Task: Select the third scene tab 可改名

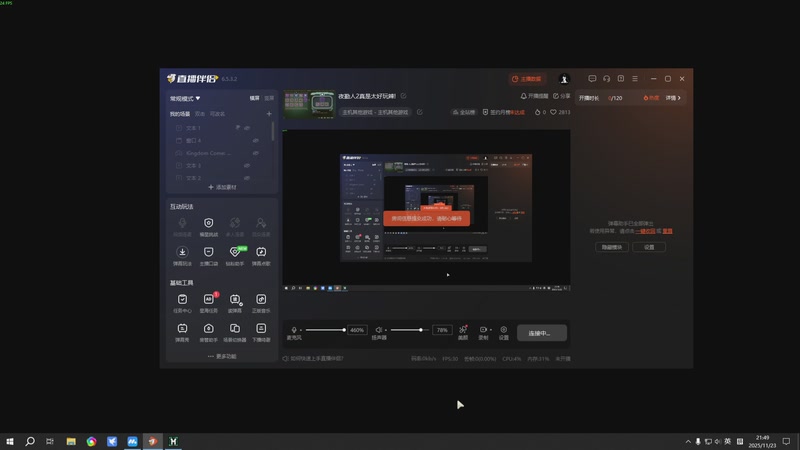Action: (217, 114)
